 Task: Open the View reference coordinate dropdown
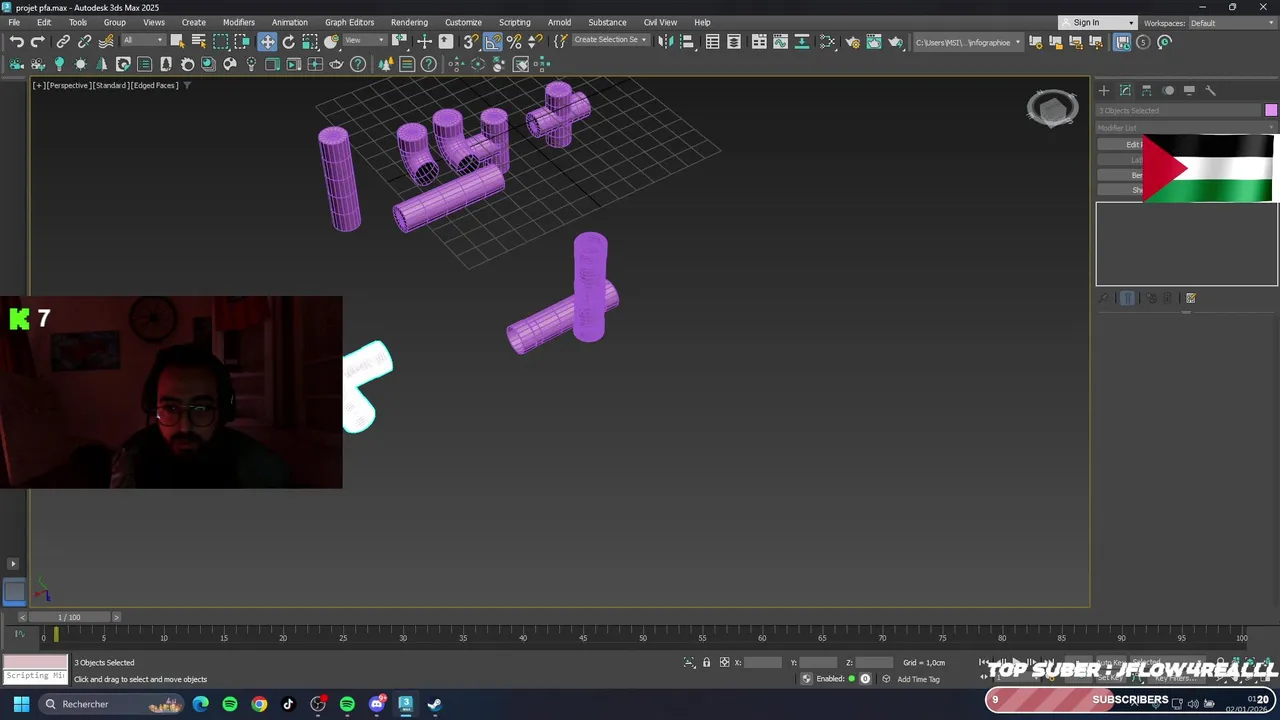[x=365, y=40]
